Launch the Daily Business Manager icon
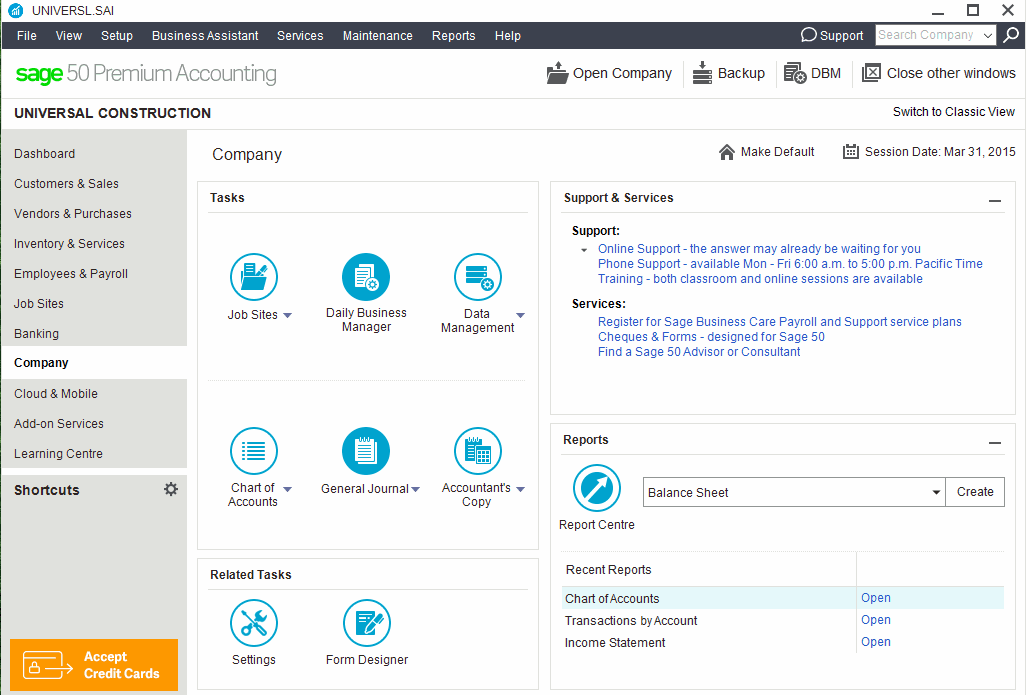This screenshot has width=1026, height=695. pyautogui.click(x=366, y=277)
